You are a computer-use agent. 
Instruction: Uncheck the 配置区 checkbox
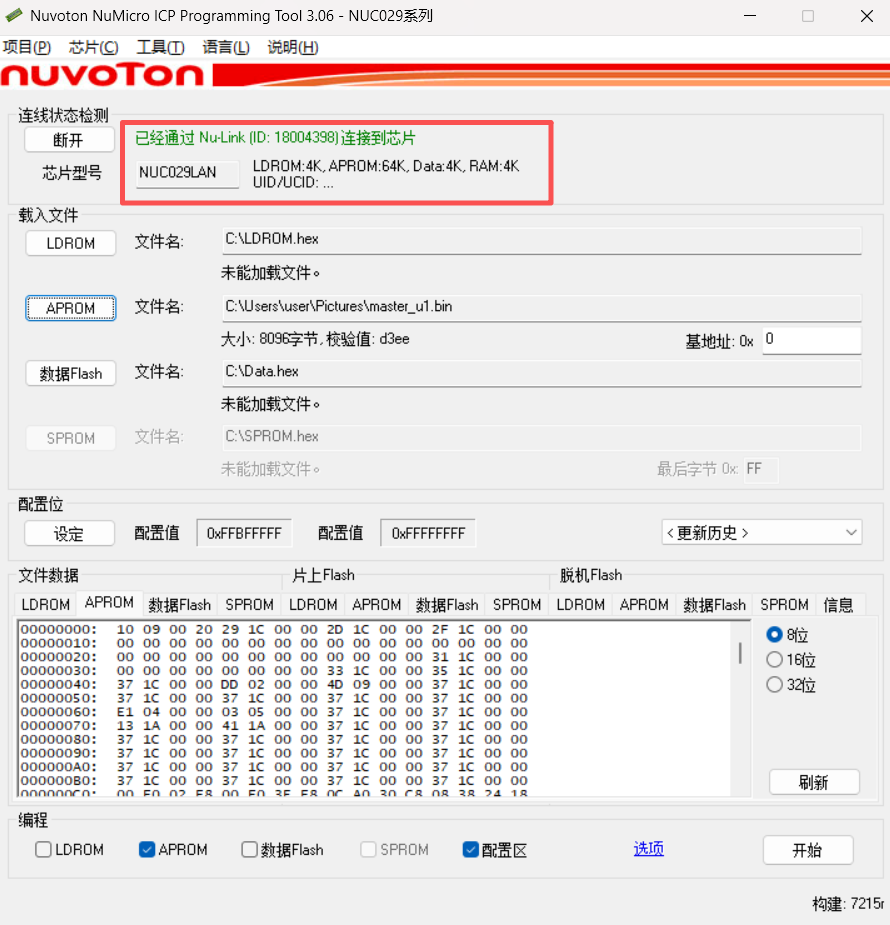coord(471,850)
